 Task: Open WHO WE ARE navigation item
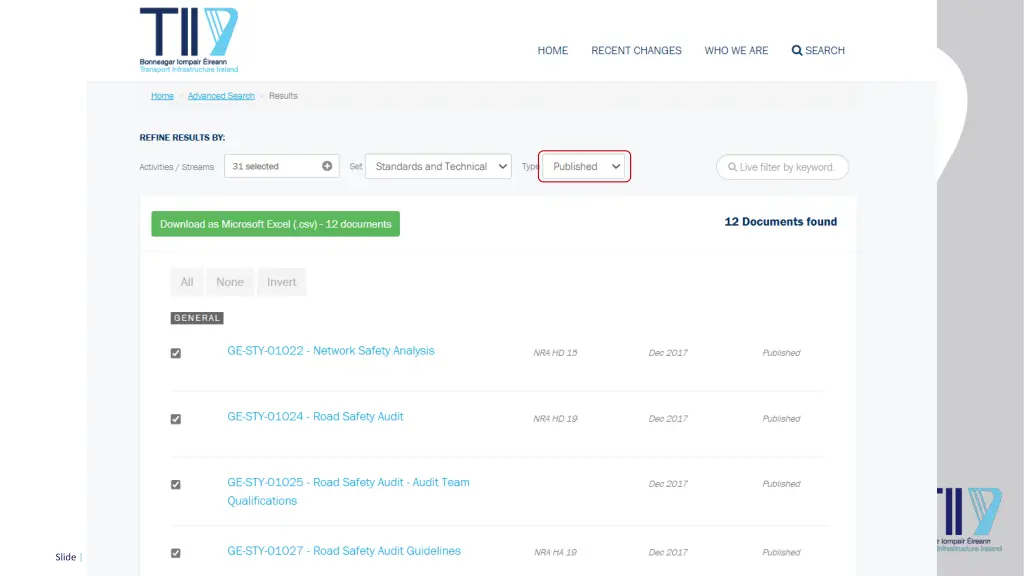736,50
